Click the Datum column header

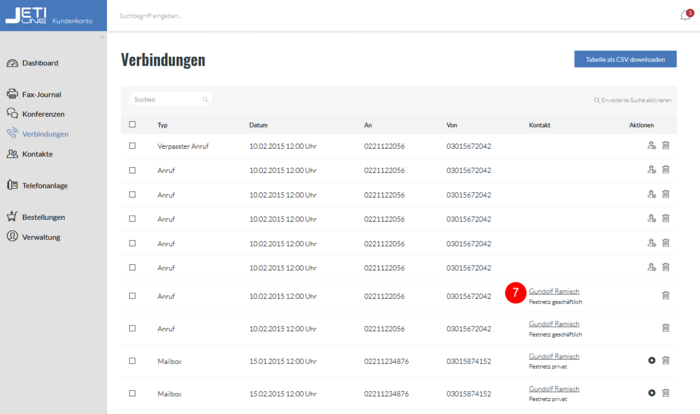point(258,125)
